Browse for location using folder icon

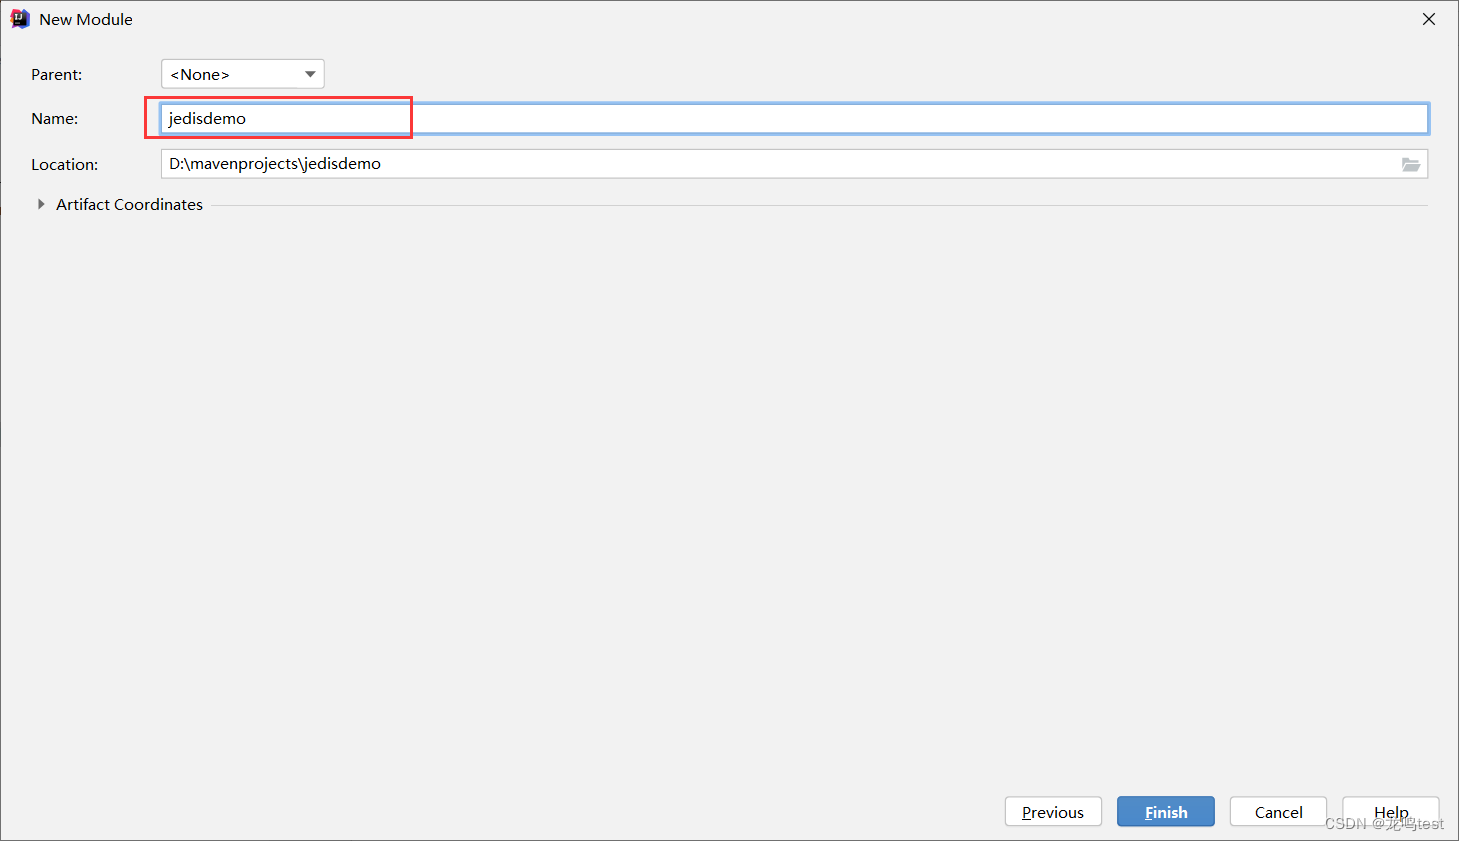click(1411, 165)
